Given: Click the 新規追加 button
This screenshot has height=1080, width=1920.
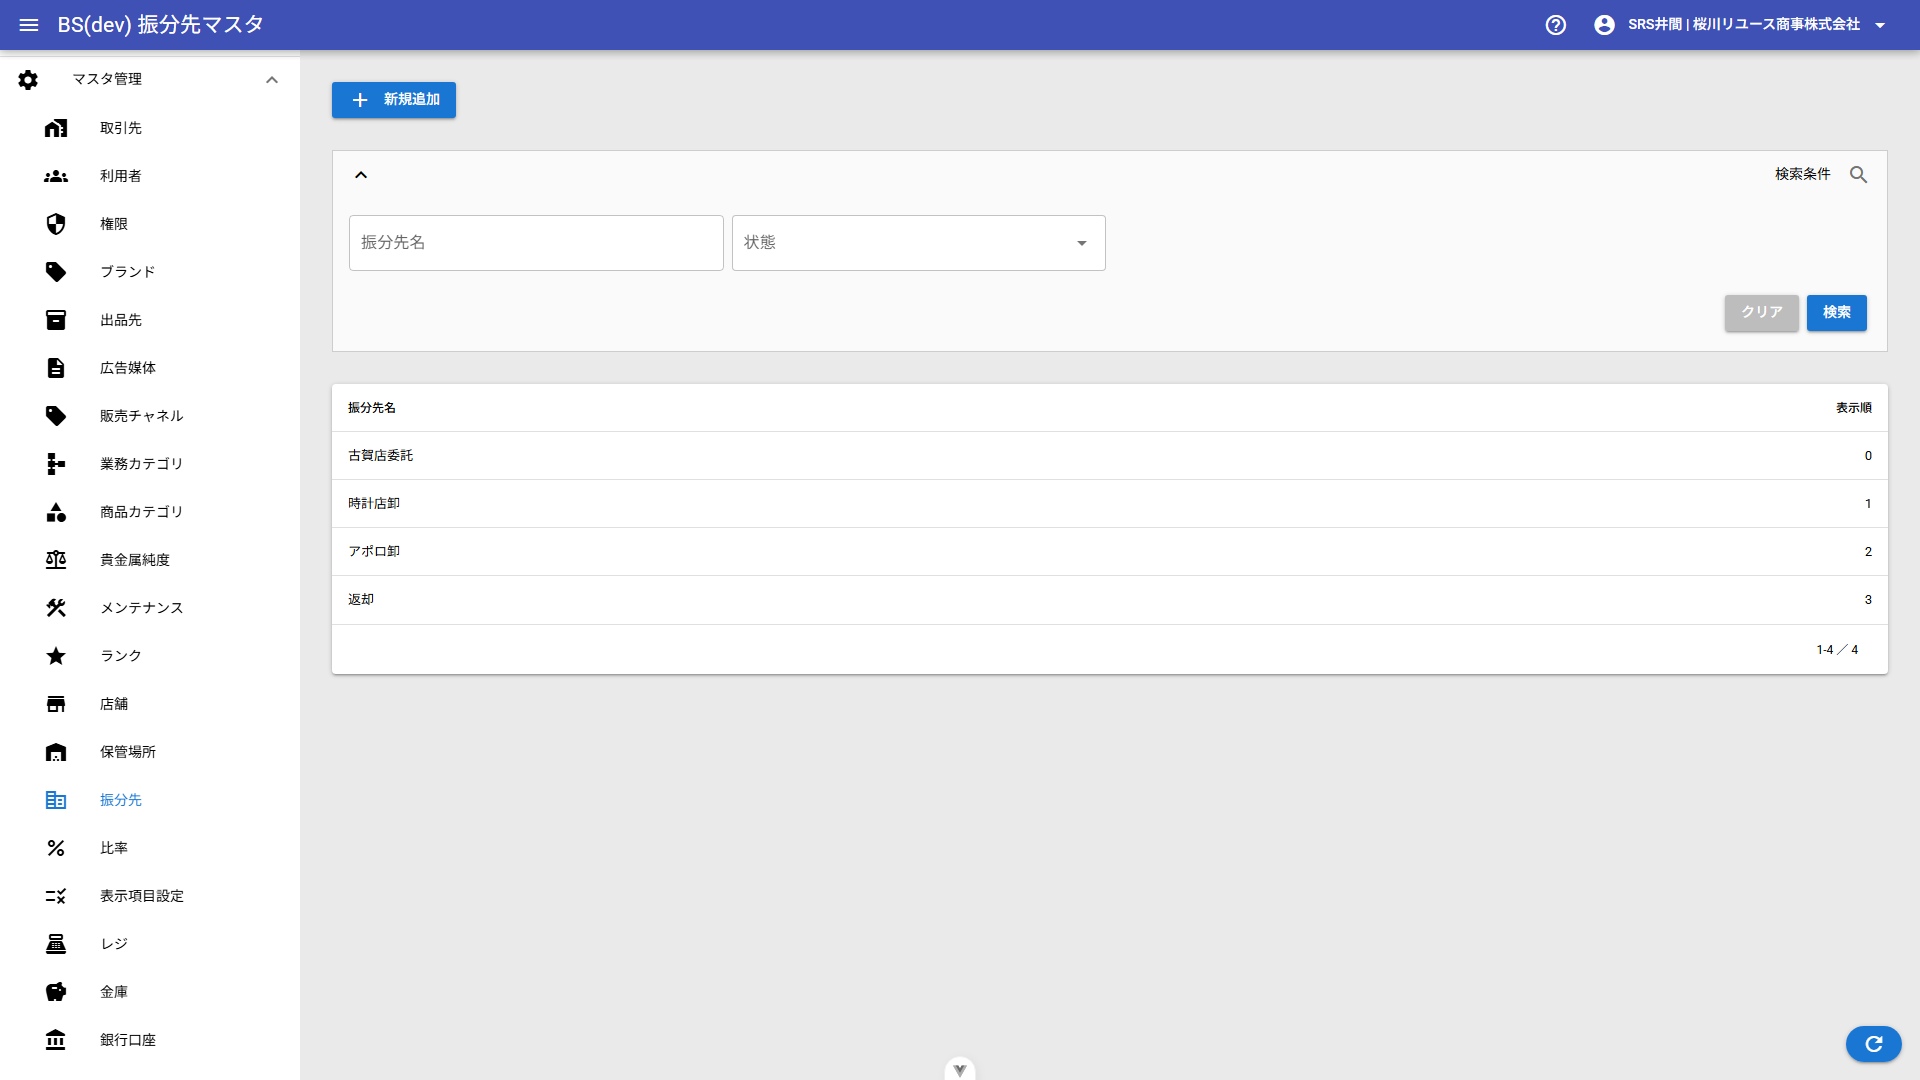Looking at the screenshot, I should pos(394,100).
